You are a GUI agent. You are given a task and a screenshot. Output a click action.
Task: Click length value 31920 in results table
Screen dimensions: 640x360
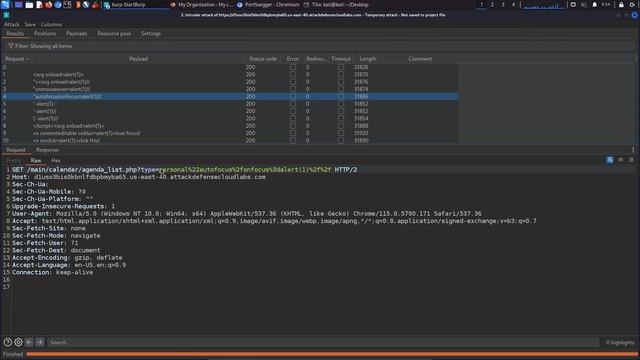tap(361, 133)
